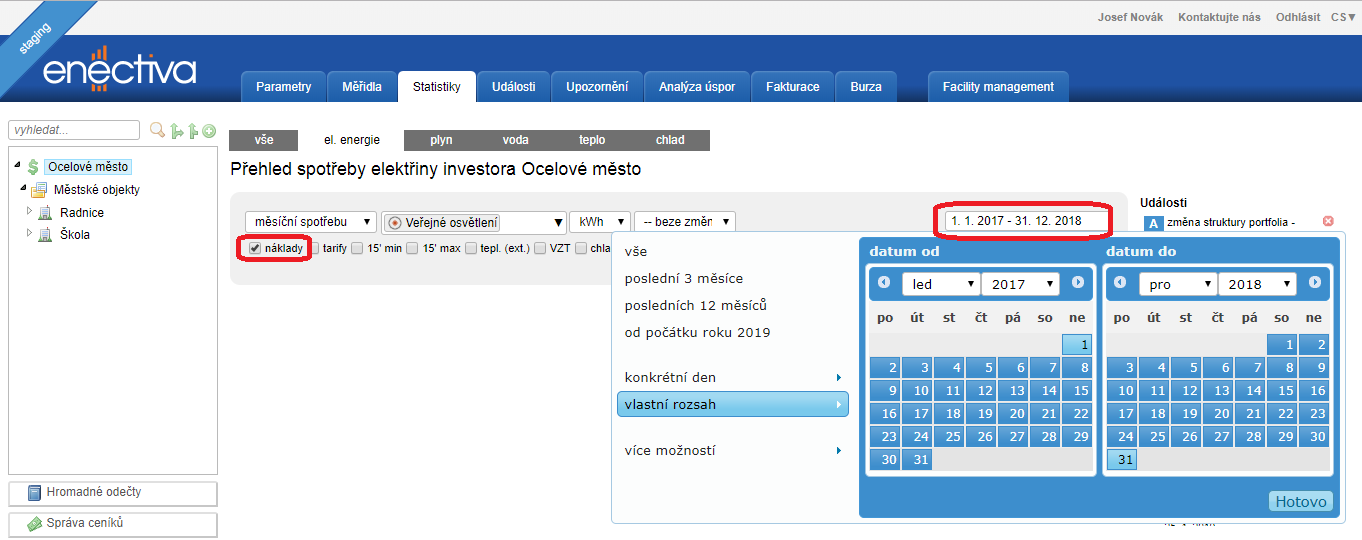Click the blue A event badge
The image size is (1362, 540).
pyautogui.click(x=1151, y=225)
